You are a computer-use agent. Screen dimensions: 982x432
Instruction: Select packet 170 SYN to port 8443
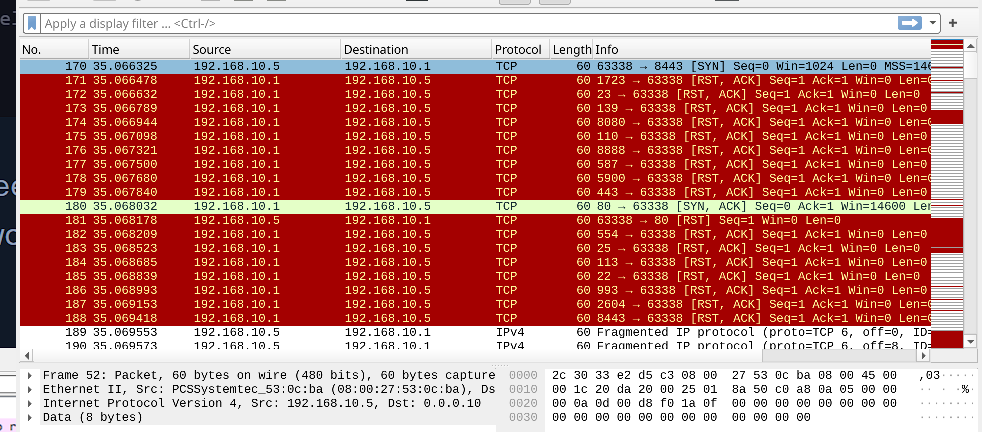475,66
